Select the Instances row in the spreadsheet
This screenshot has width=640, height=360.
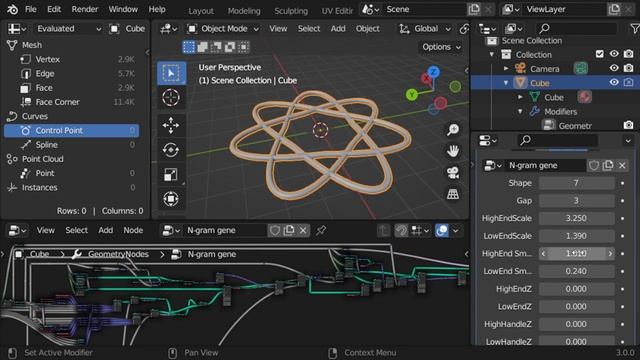point(72,188)
